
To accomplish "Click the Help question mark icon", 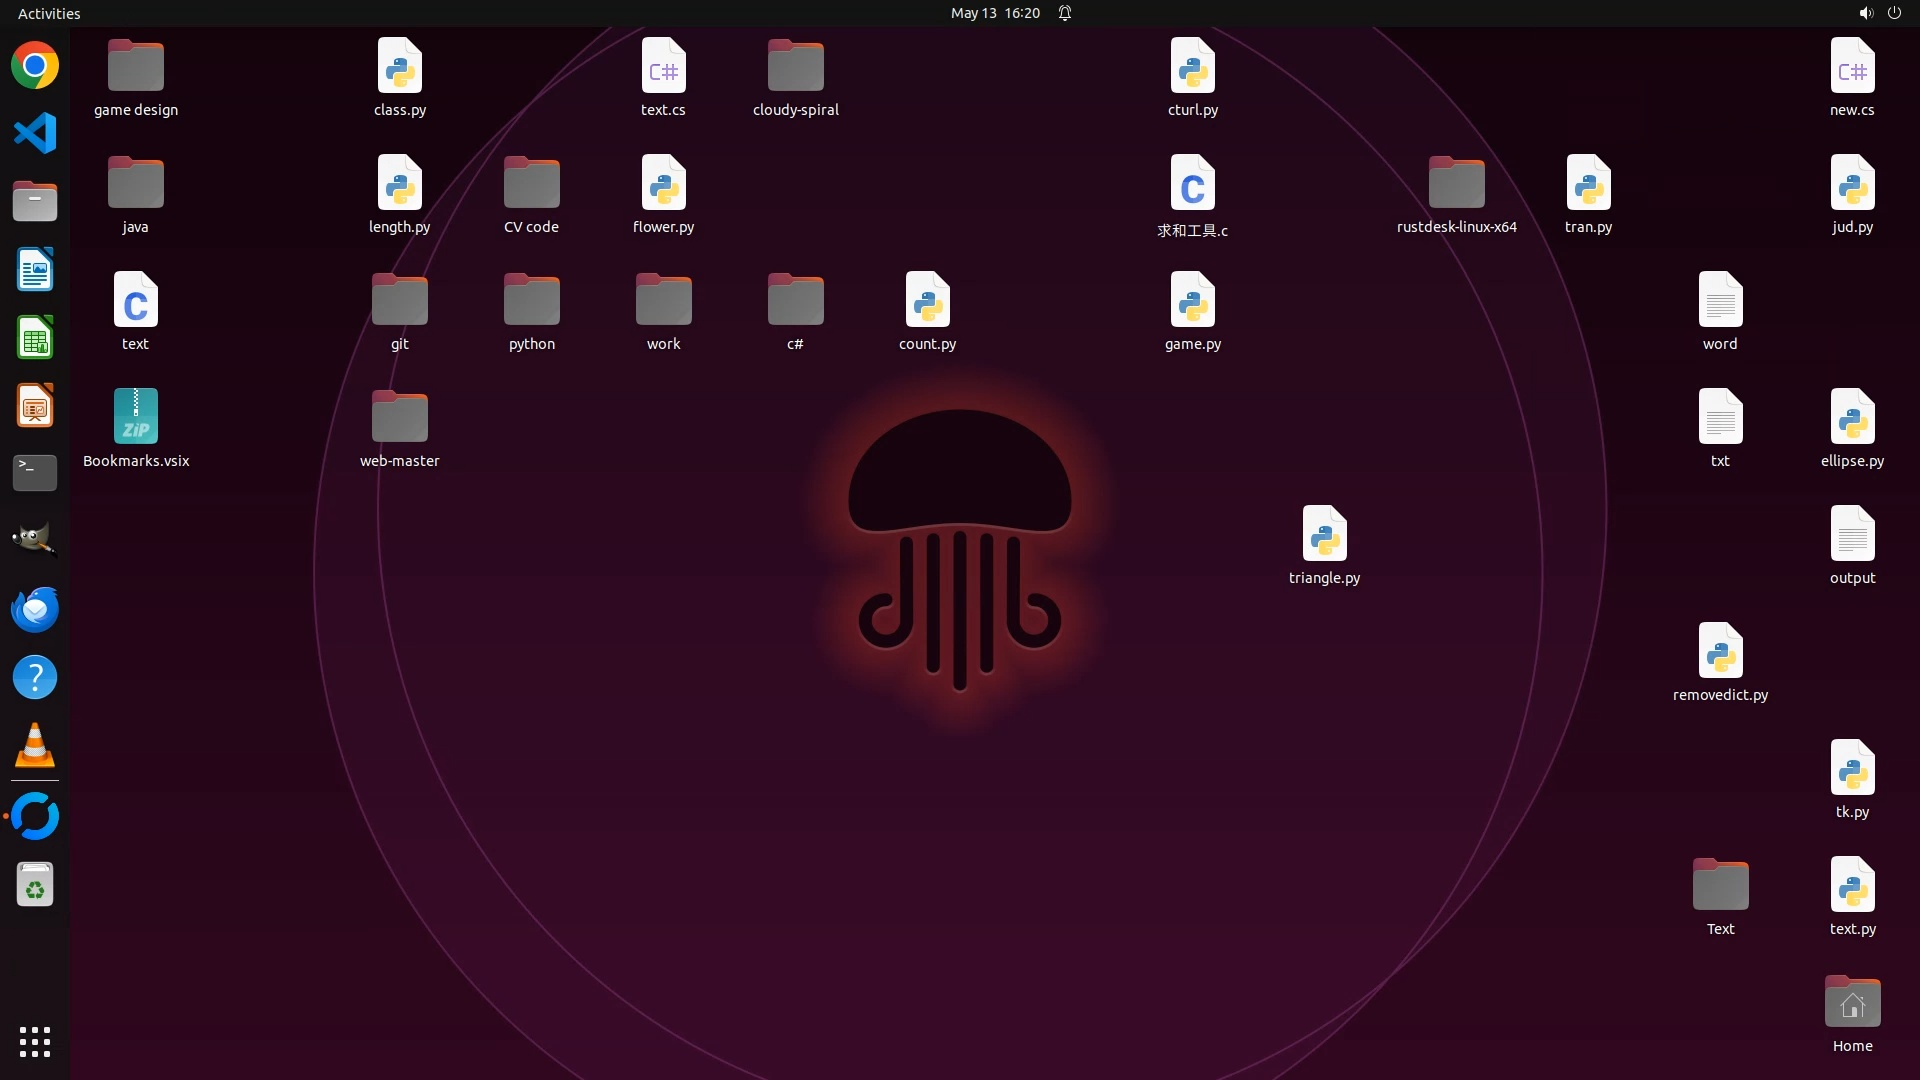I will click(x=35, y=678).
